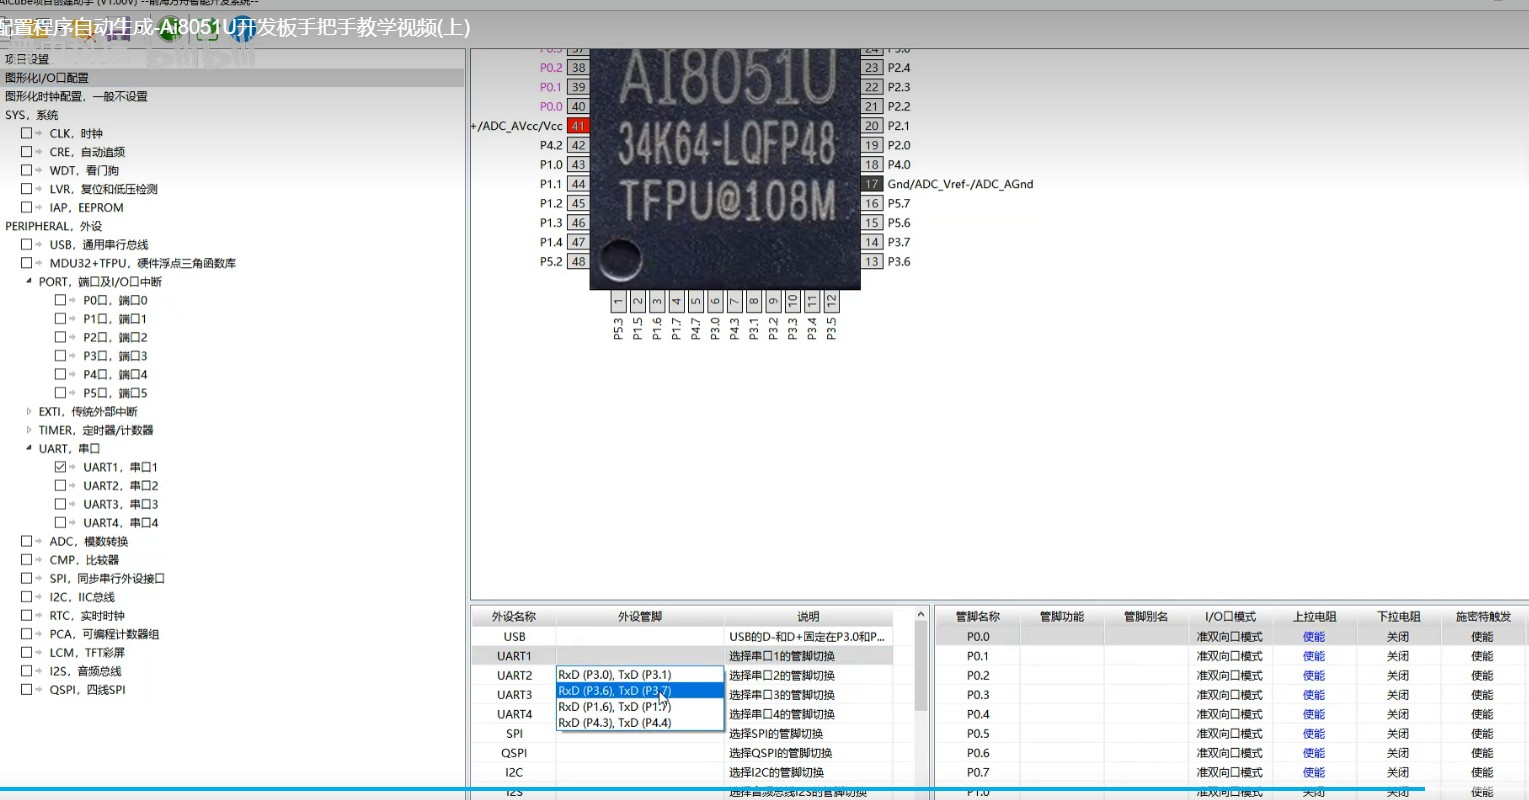
Task: Click pin 48 box for P5.2
Action: [x=578, y=262]
